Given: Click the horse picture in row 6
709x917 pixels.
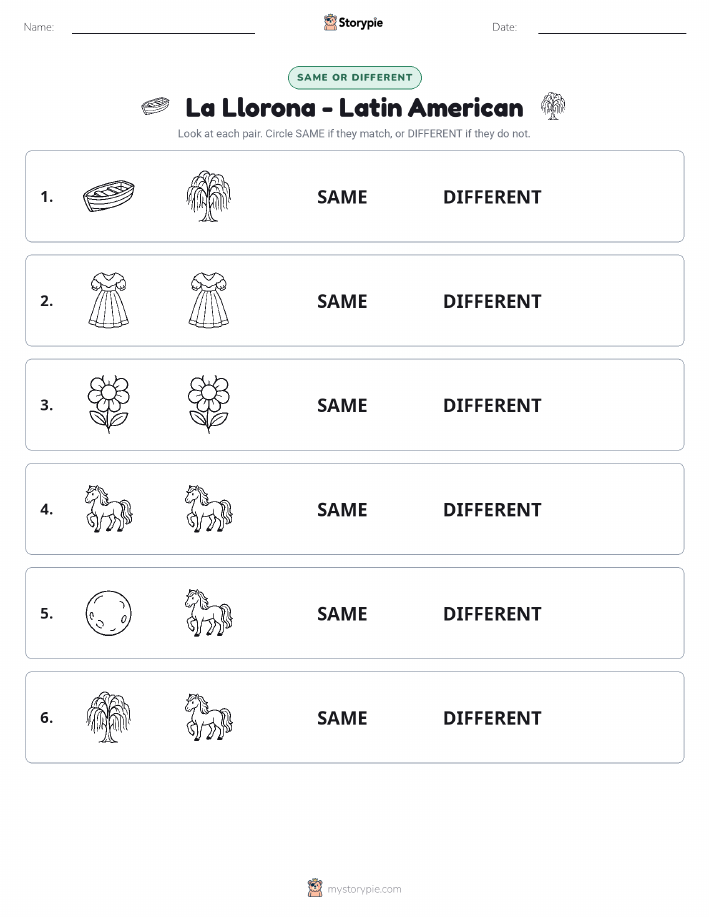Looking at the screenshot, I should [209, 717].
